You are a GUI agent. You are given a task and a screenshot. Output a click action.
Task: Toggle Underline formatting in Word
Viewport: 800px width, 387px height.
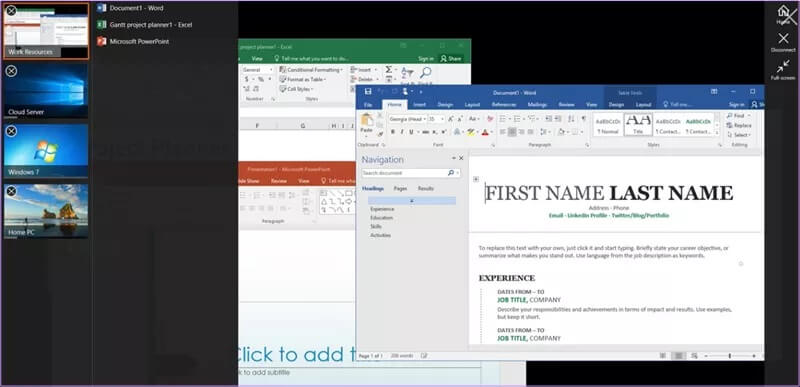tap(411, 132)
